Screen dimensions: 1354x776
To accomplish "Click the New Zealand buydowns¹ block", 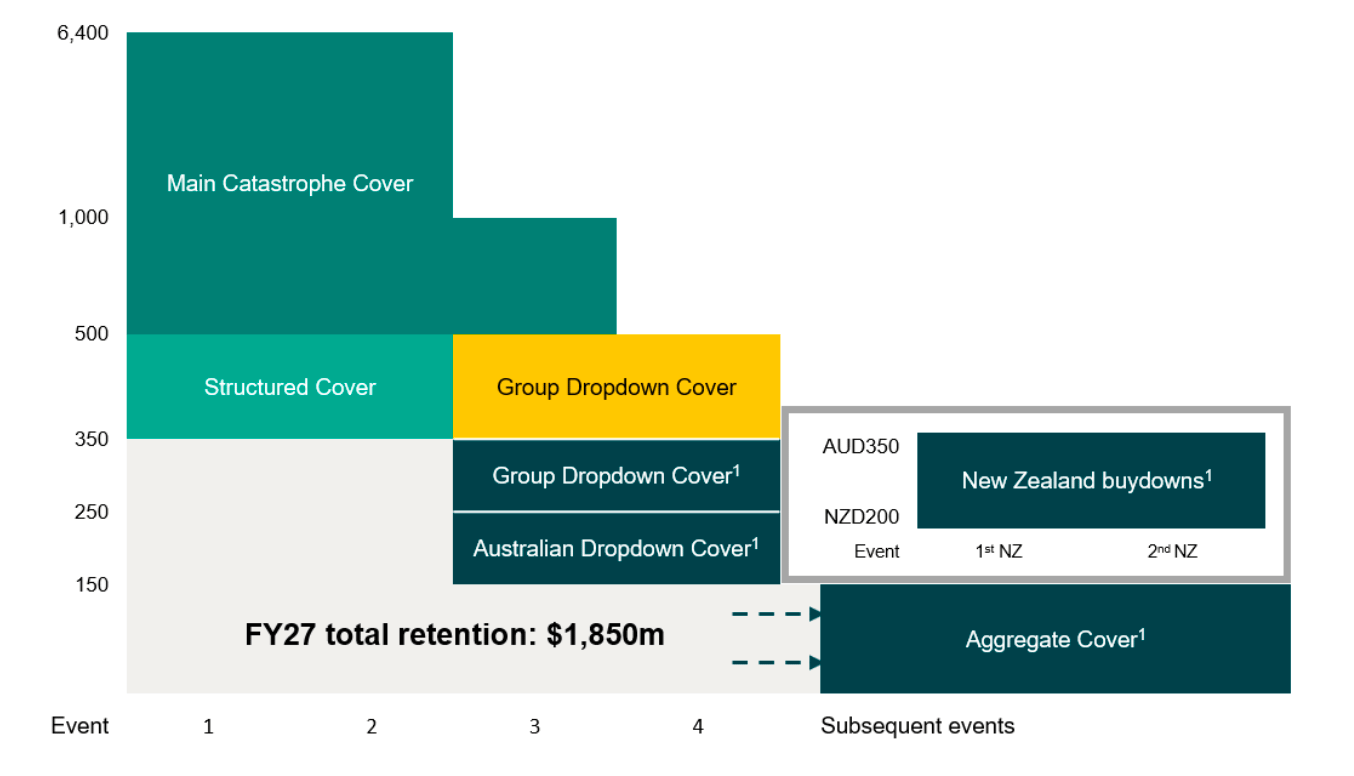I will [x=1091, y=481].
